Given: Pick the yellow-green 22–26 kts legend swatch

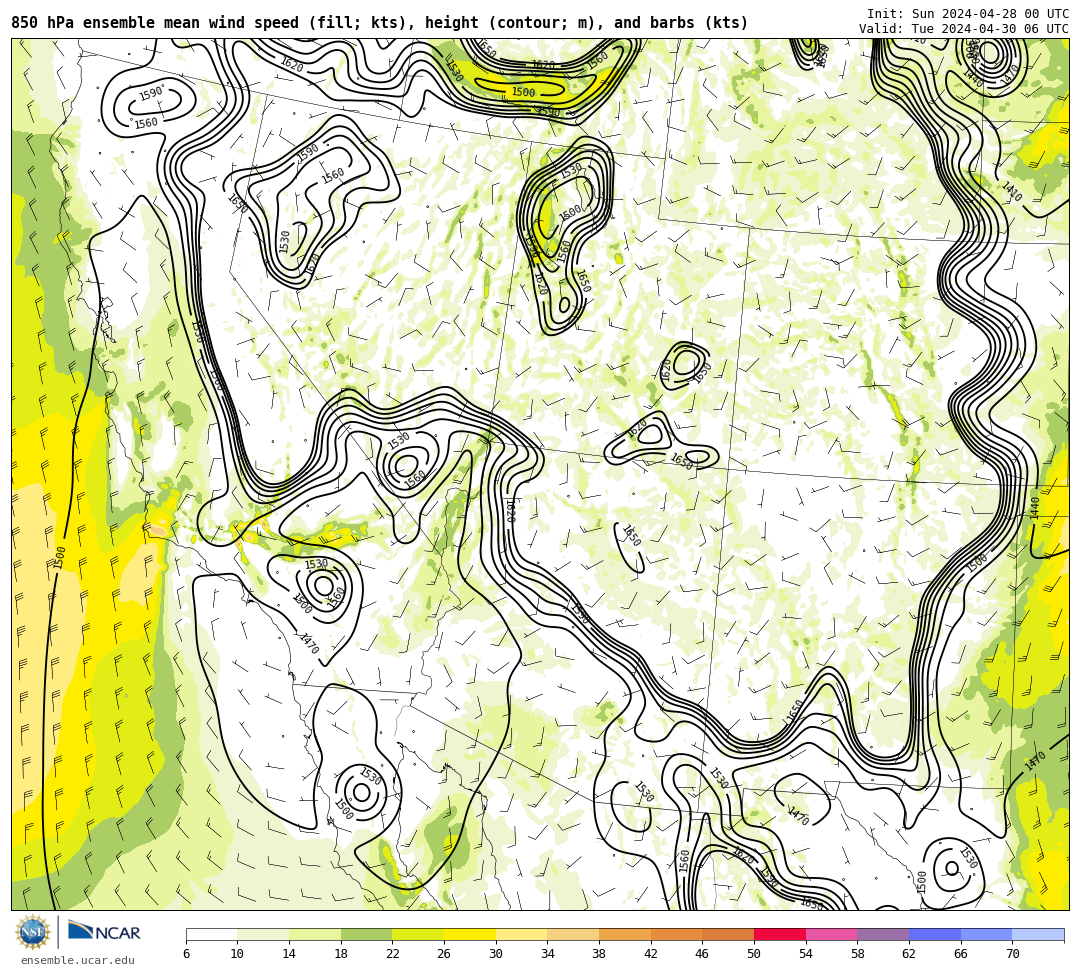Looking at the screenshot, I should tap(418, 934).
